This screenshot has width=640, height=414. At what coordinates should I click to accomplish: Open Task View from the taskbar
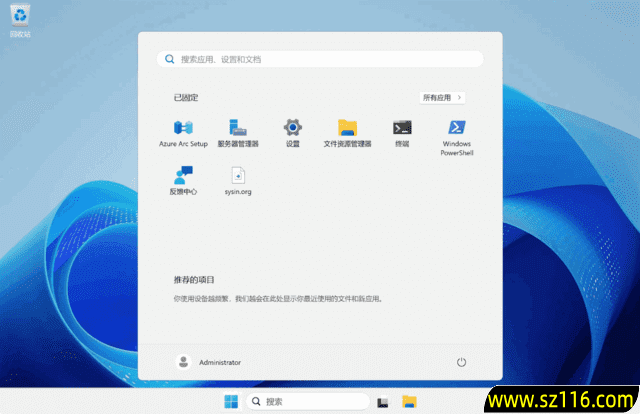(382, 401)
